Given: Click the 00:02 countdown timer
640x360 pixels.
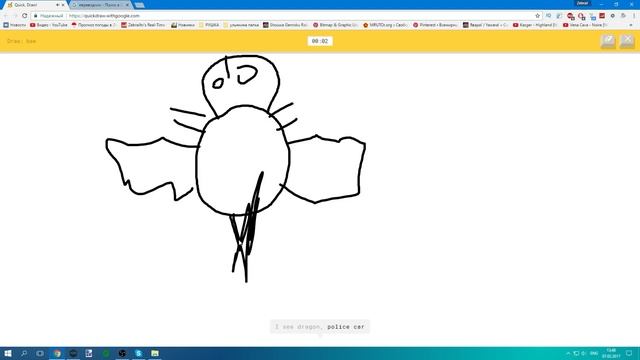Looking at the screenshot, I should [320, 41].
